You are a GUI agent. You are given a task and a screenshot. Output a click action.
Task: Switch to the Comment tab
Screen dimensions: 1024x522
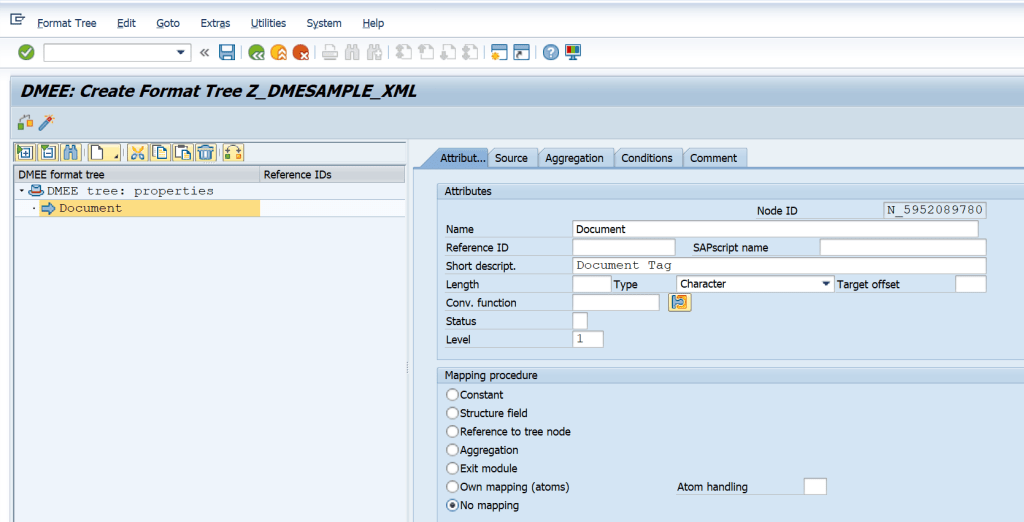[713, 158]
